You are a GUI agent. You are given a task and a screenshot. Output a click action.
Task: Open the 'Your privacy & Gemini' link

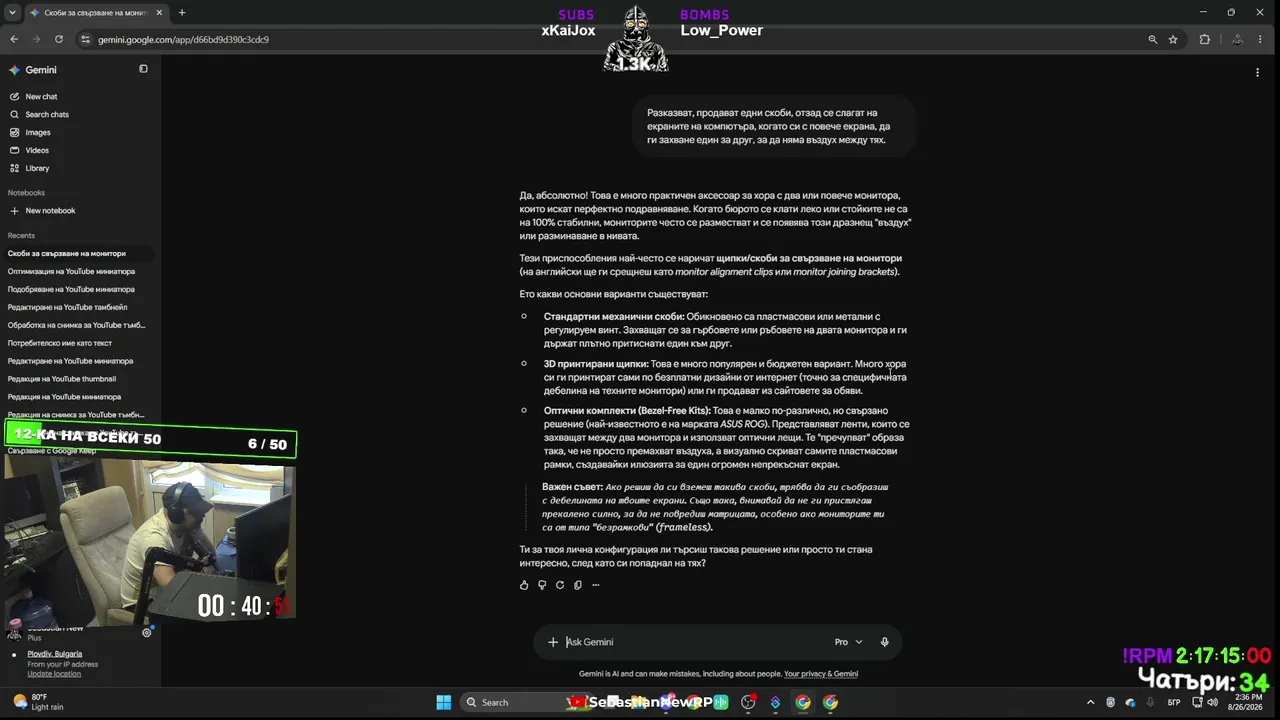click(821, 674)
